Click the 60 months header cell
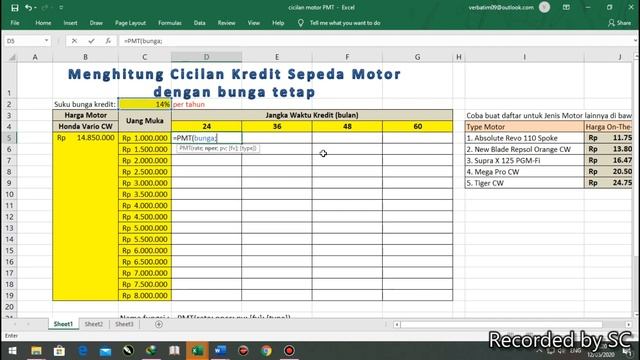 pyautogui.click(x=418, y=127)
